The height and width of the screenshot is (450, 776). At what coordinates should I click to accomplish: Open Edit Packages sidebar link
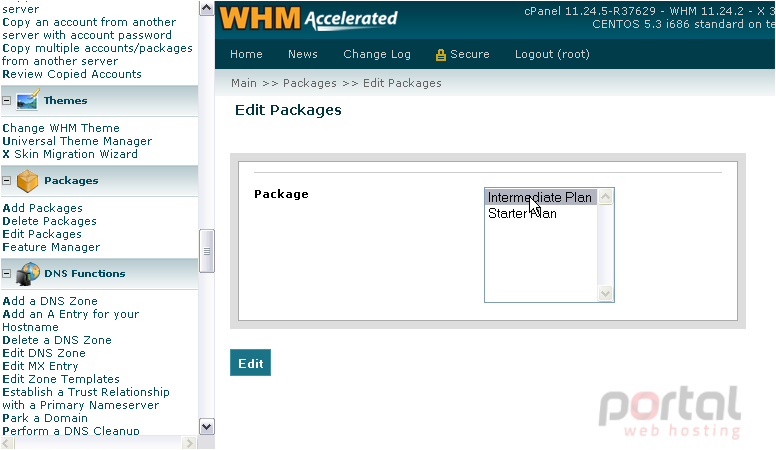click(x=42, y=234)
